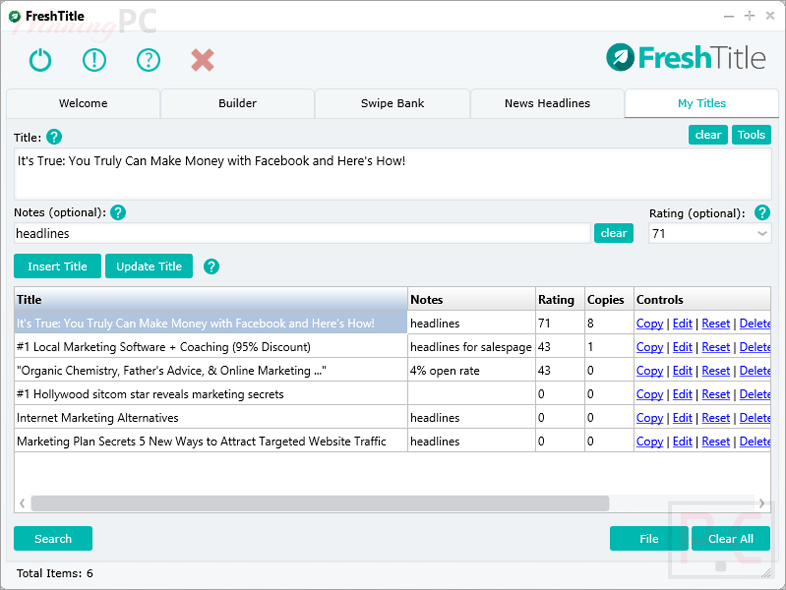Select the Marketing Plan Secrets title cell
This screenshot has height=590, width=786.
click(211, 442)
